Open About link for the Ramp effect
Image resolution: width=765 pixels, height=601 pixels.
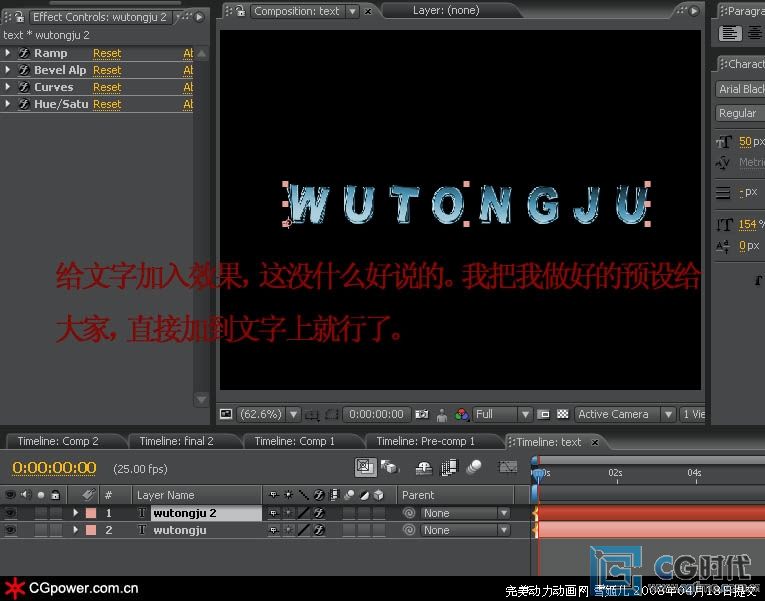(x=188, y=53)
